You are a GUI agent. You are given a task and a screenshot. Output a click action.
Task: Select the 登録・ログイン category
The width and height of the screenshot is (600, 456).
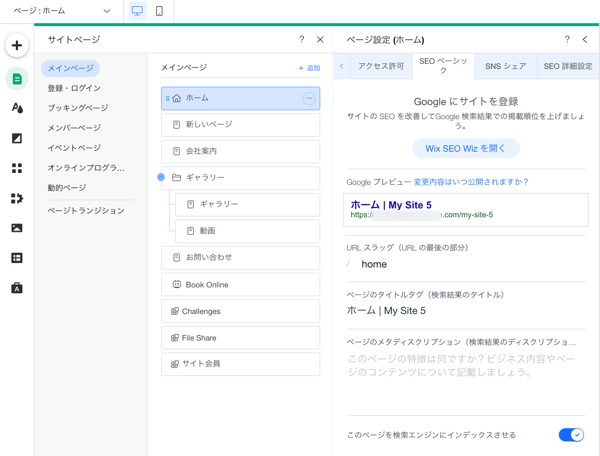coord(74,88)
